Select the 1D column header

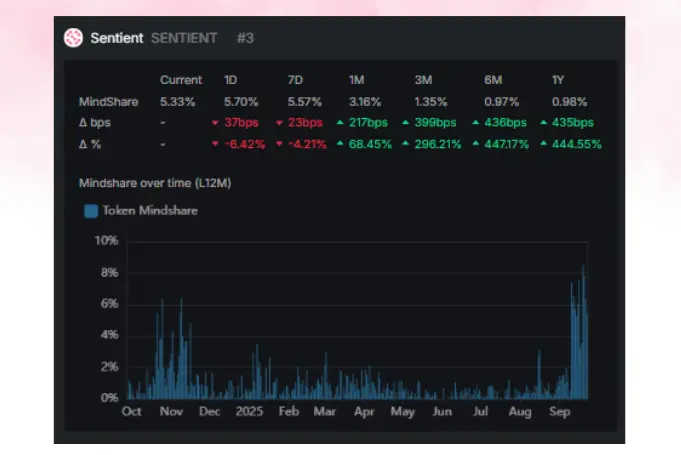pos(230,80)
